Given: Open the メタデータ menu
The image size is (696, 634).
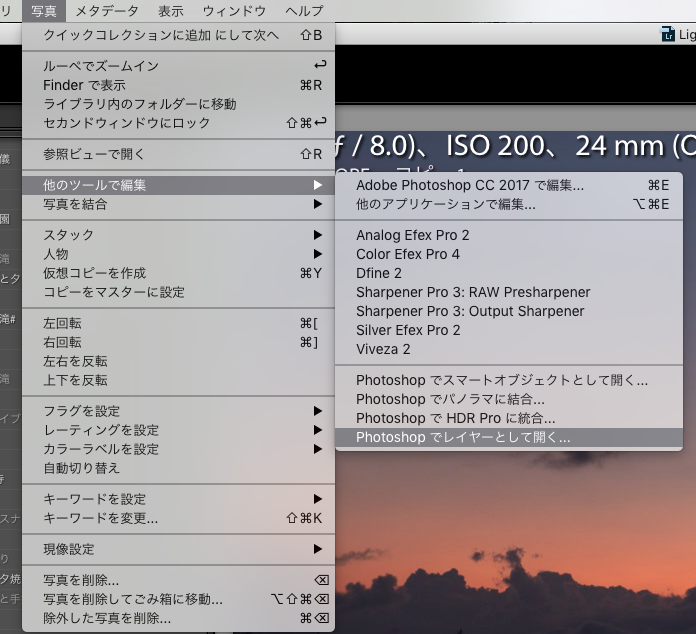Looking at the screenshot, I should tap(107, 11).
